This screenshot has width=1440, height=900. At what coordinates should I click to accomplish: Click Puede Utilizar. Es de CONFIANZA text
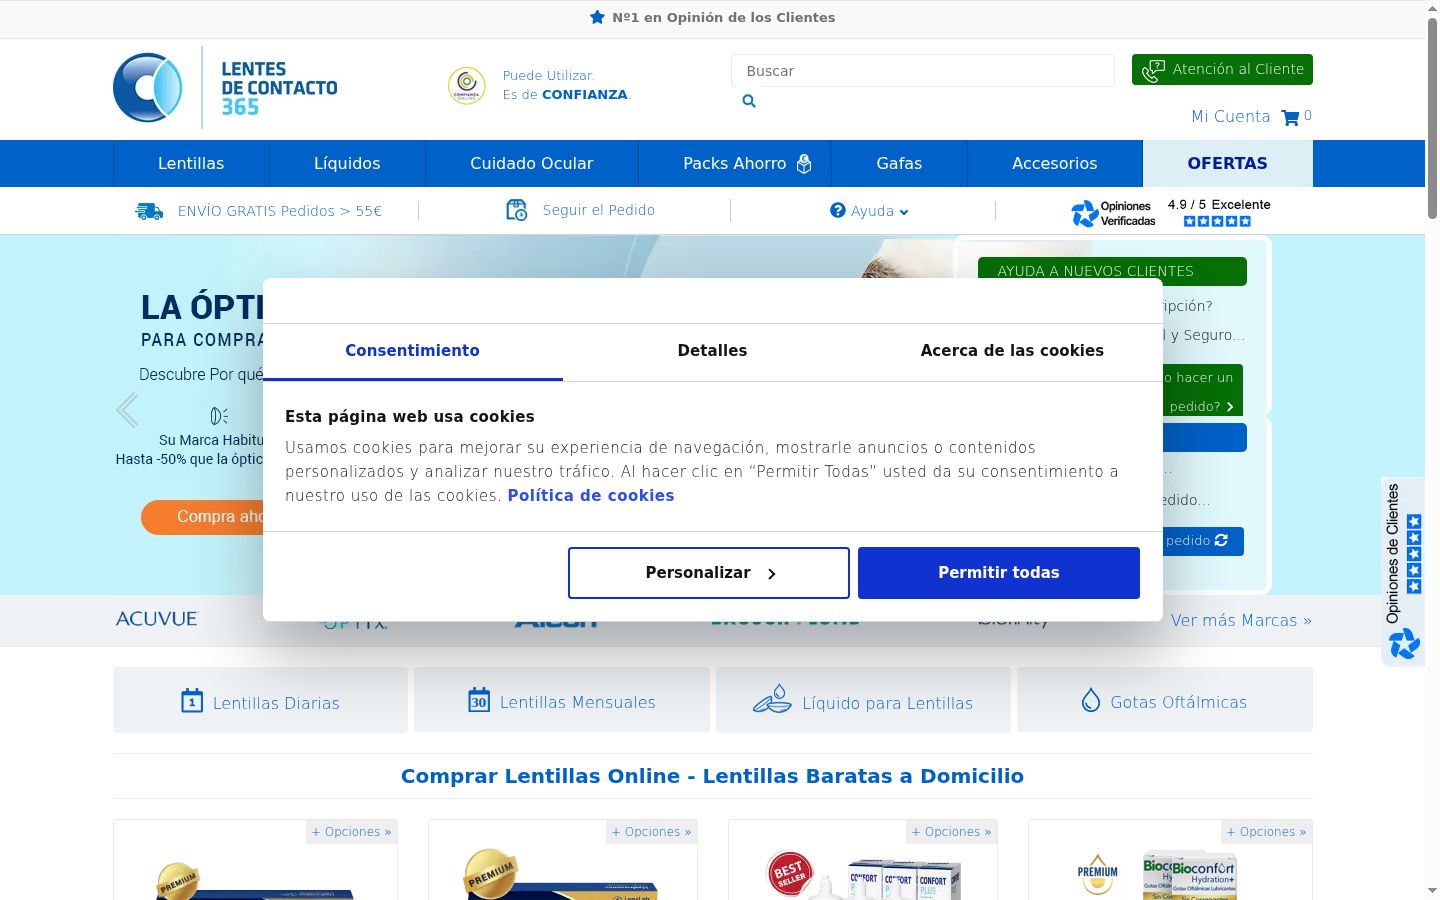tap(566, 85)
